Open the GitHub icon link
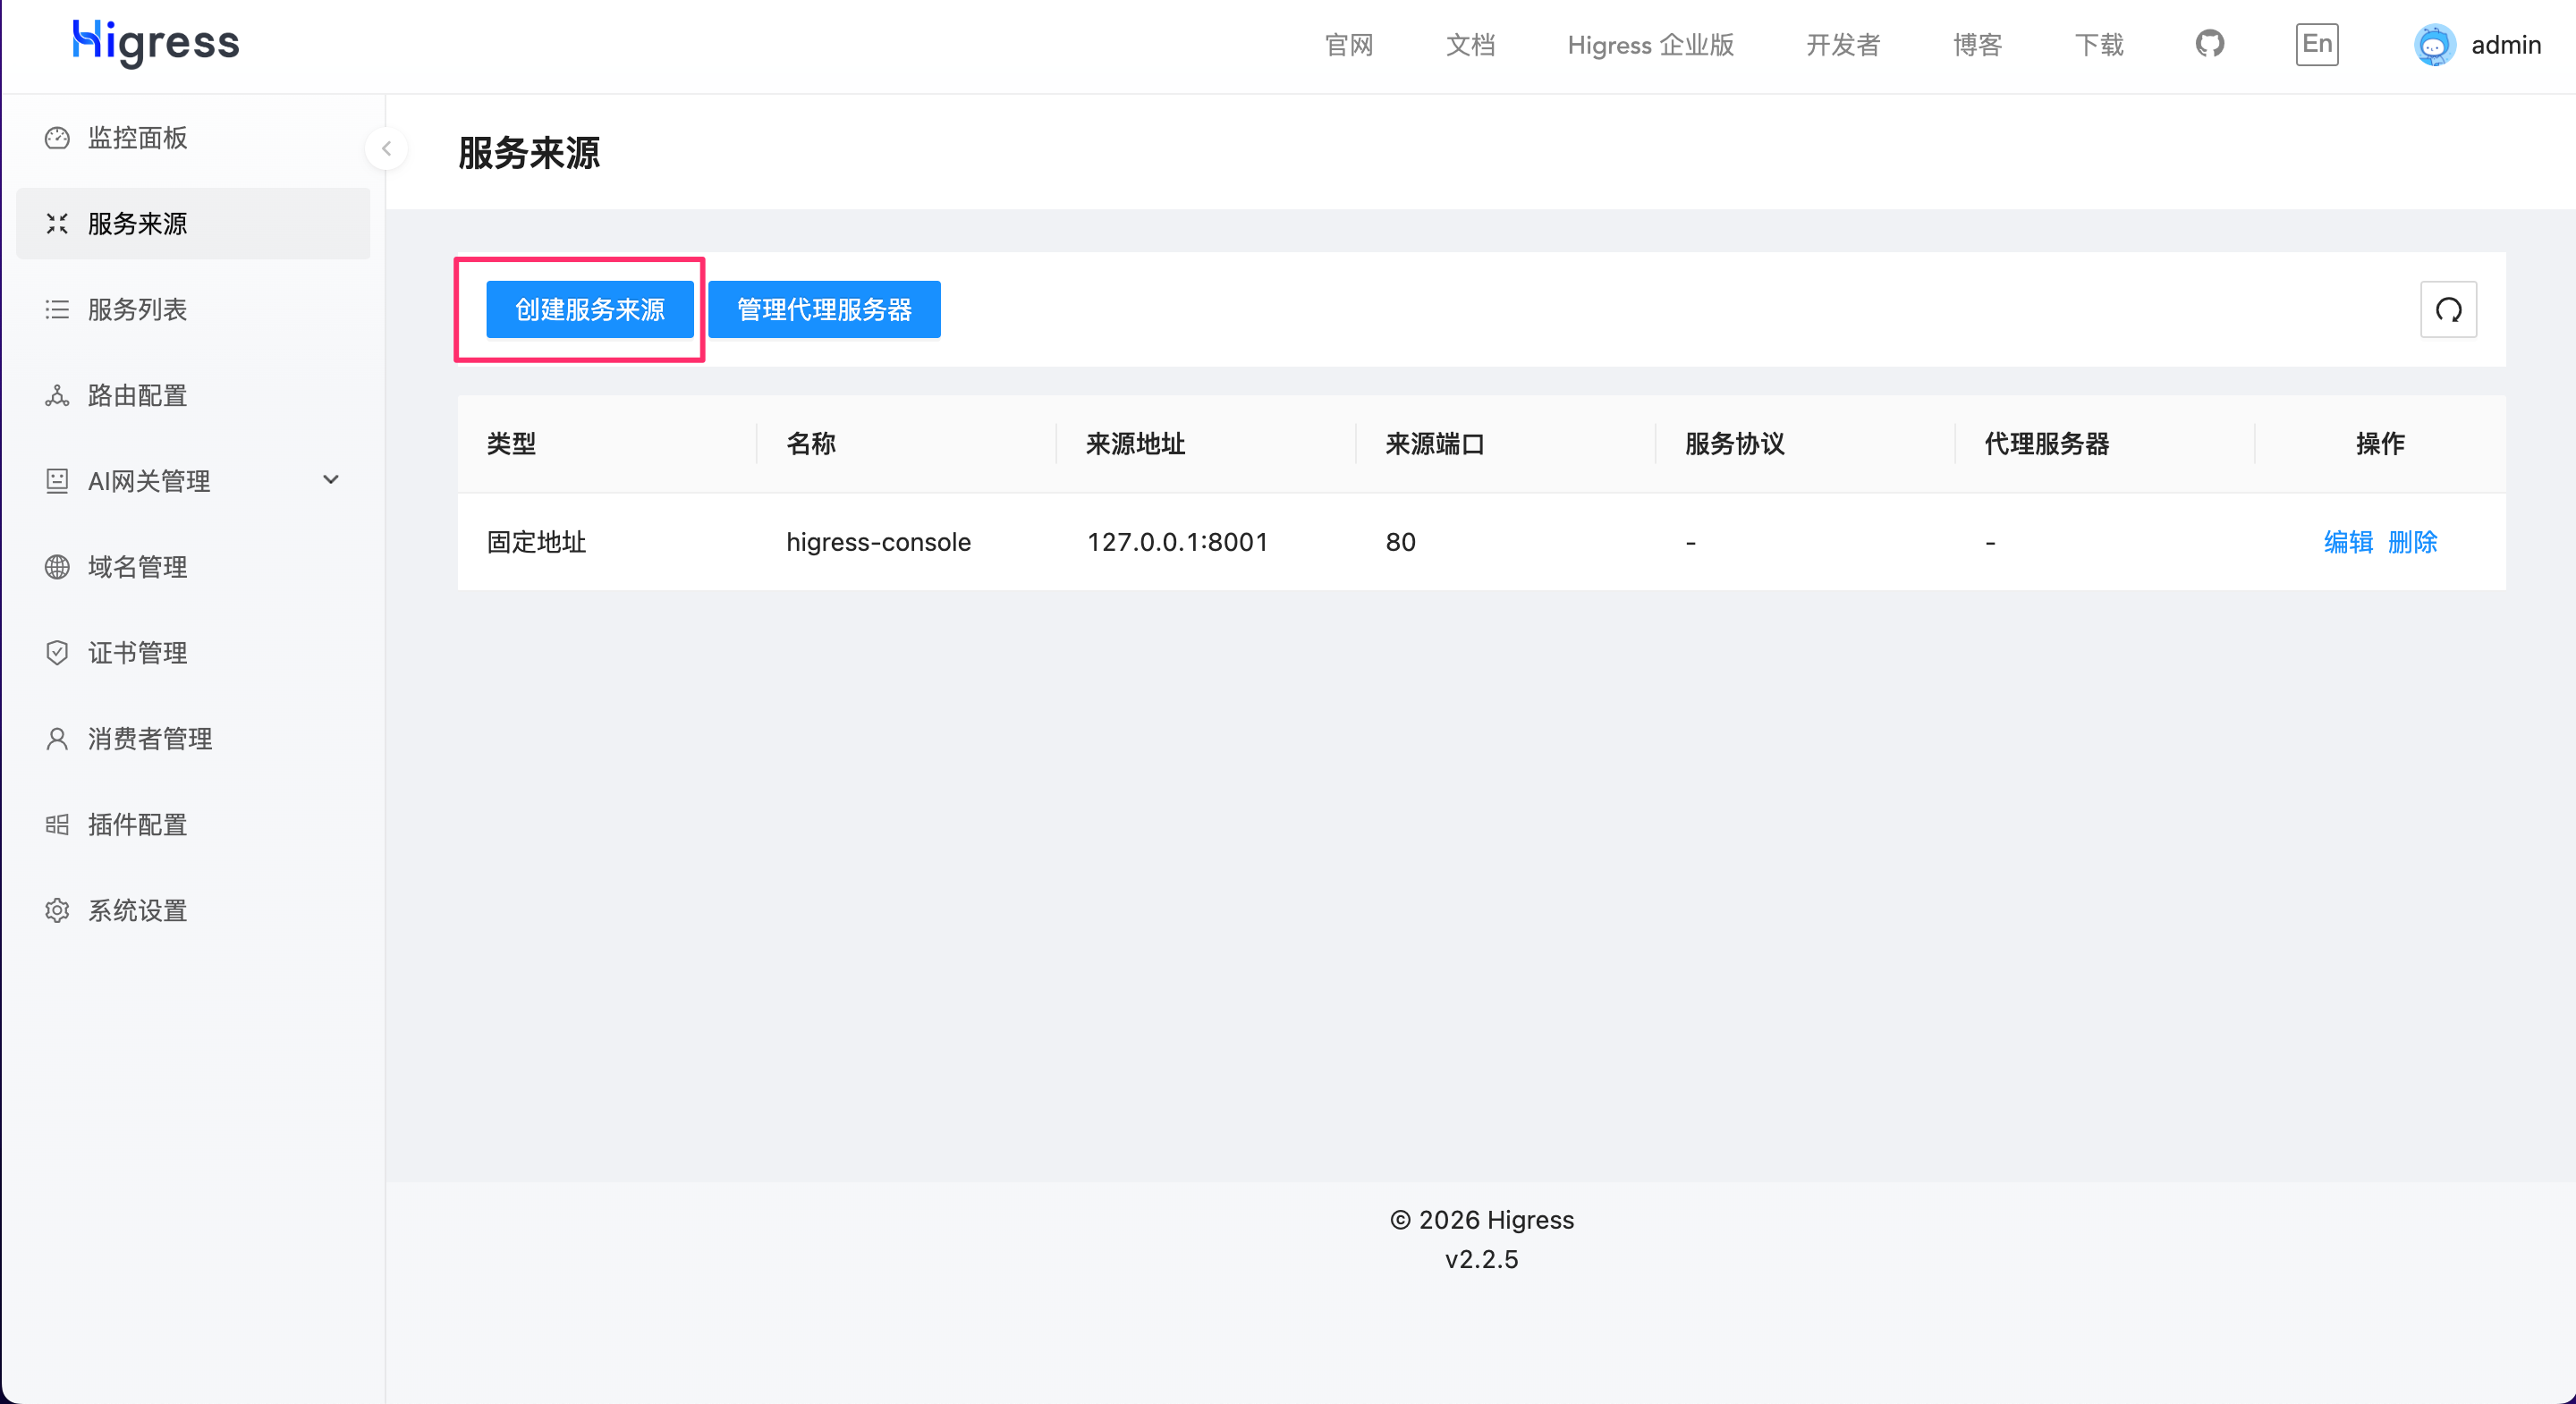This screenshot has width=2576, height=1404. pos(2210,44)
